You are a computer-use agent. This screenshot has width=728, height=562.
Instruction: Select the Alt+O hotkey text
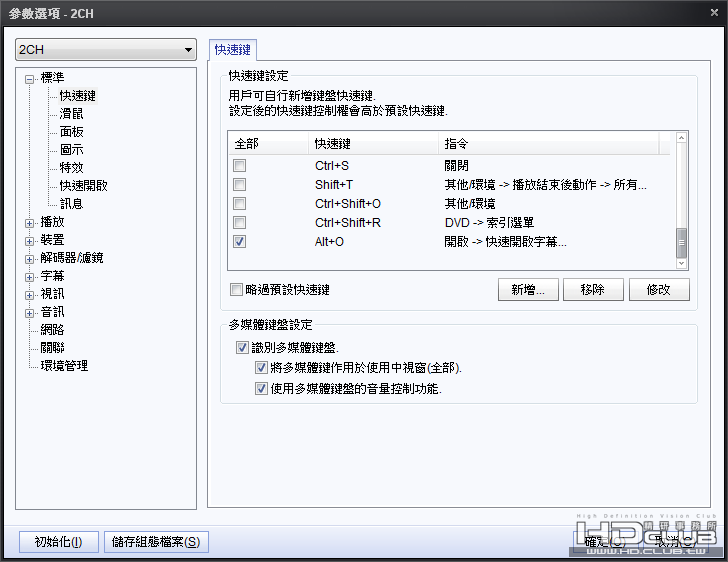[x=329, y=242]
